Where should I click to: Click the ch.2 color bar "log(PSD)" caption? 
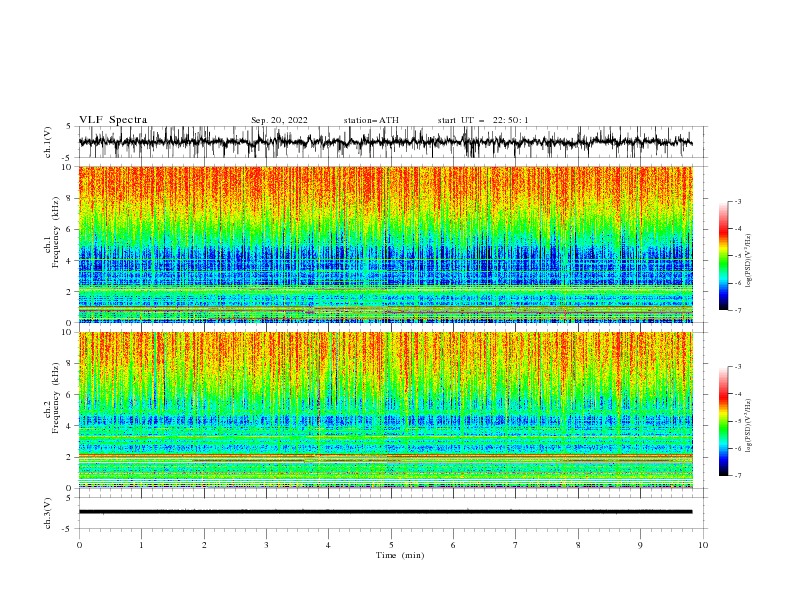(749, 426)
